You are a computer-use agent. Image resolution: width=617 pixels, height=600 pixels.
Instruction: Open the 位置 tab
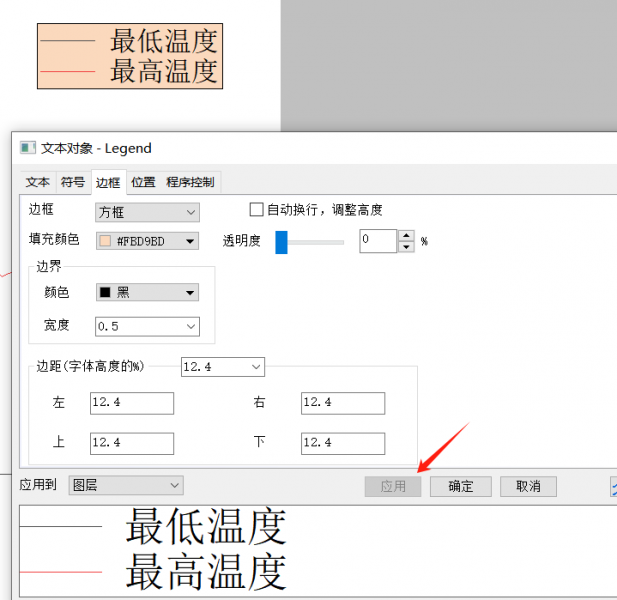(x=143, y=182)
